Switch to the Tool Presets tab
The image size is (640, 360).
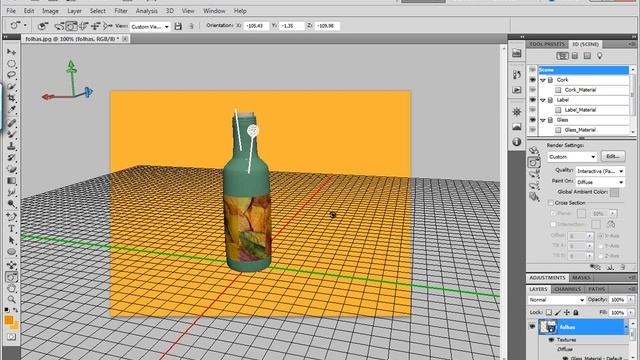point(547,44)
